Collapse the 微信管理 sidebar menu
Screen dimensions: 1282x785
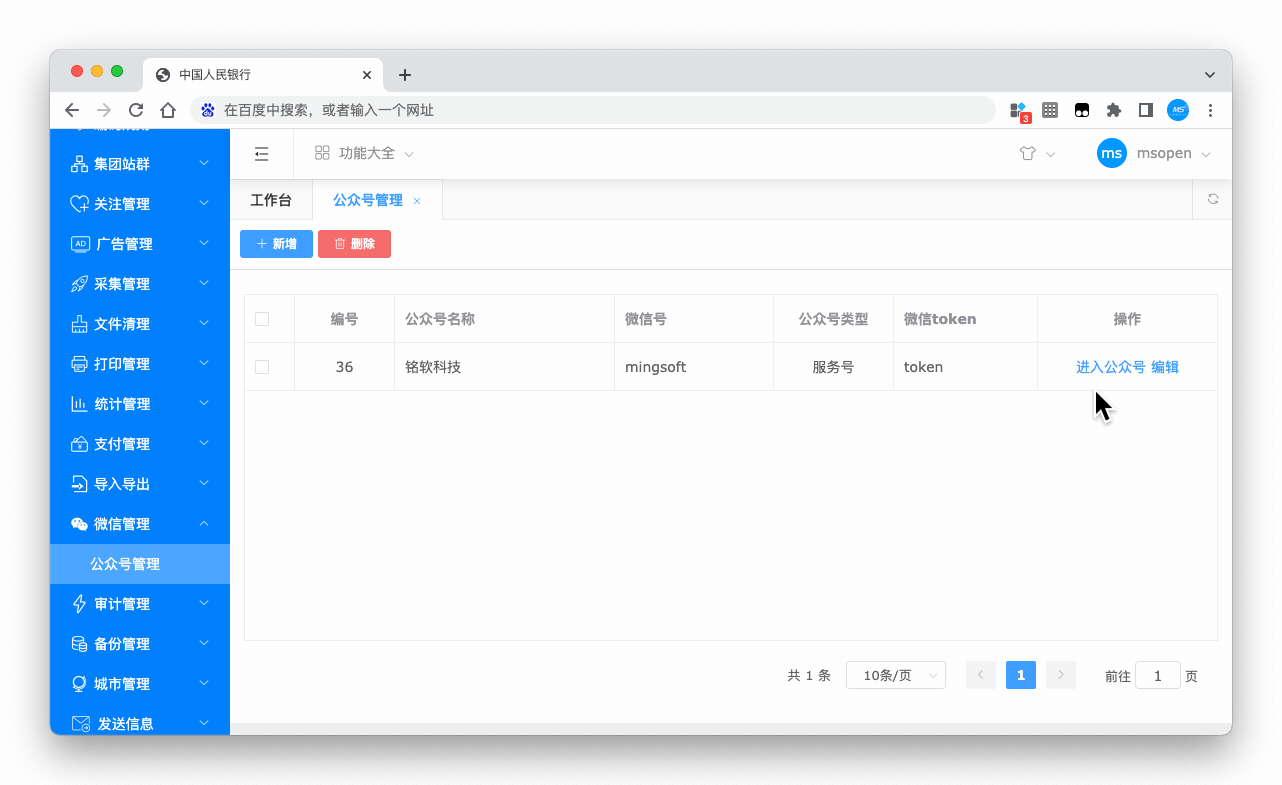pyautogui.click(x=140, y=524)
